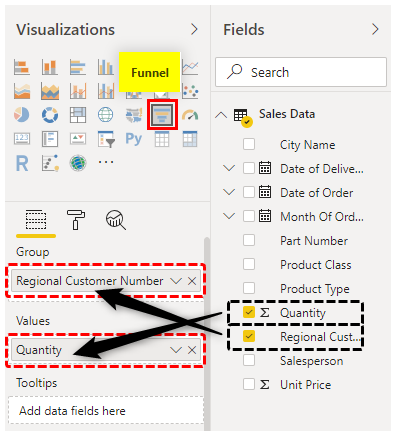
Task: Remove Regional Customer Number from Group
Action: click(x=192, y=281)
